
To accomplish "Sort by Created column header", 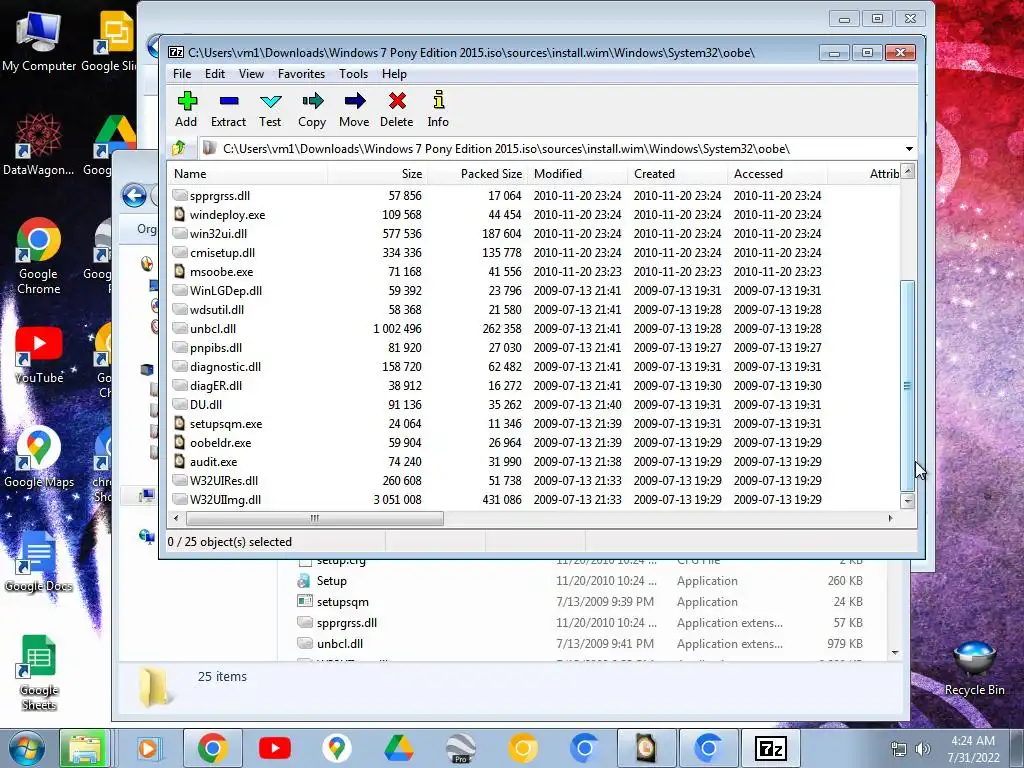I will [x=678, y=174].
